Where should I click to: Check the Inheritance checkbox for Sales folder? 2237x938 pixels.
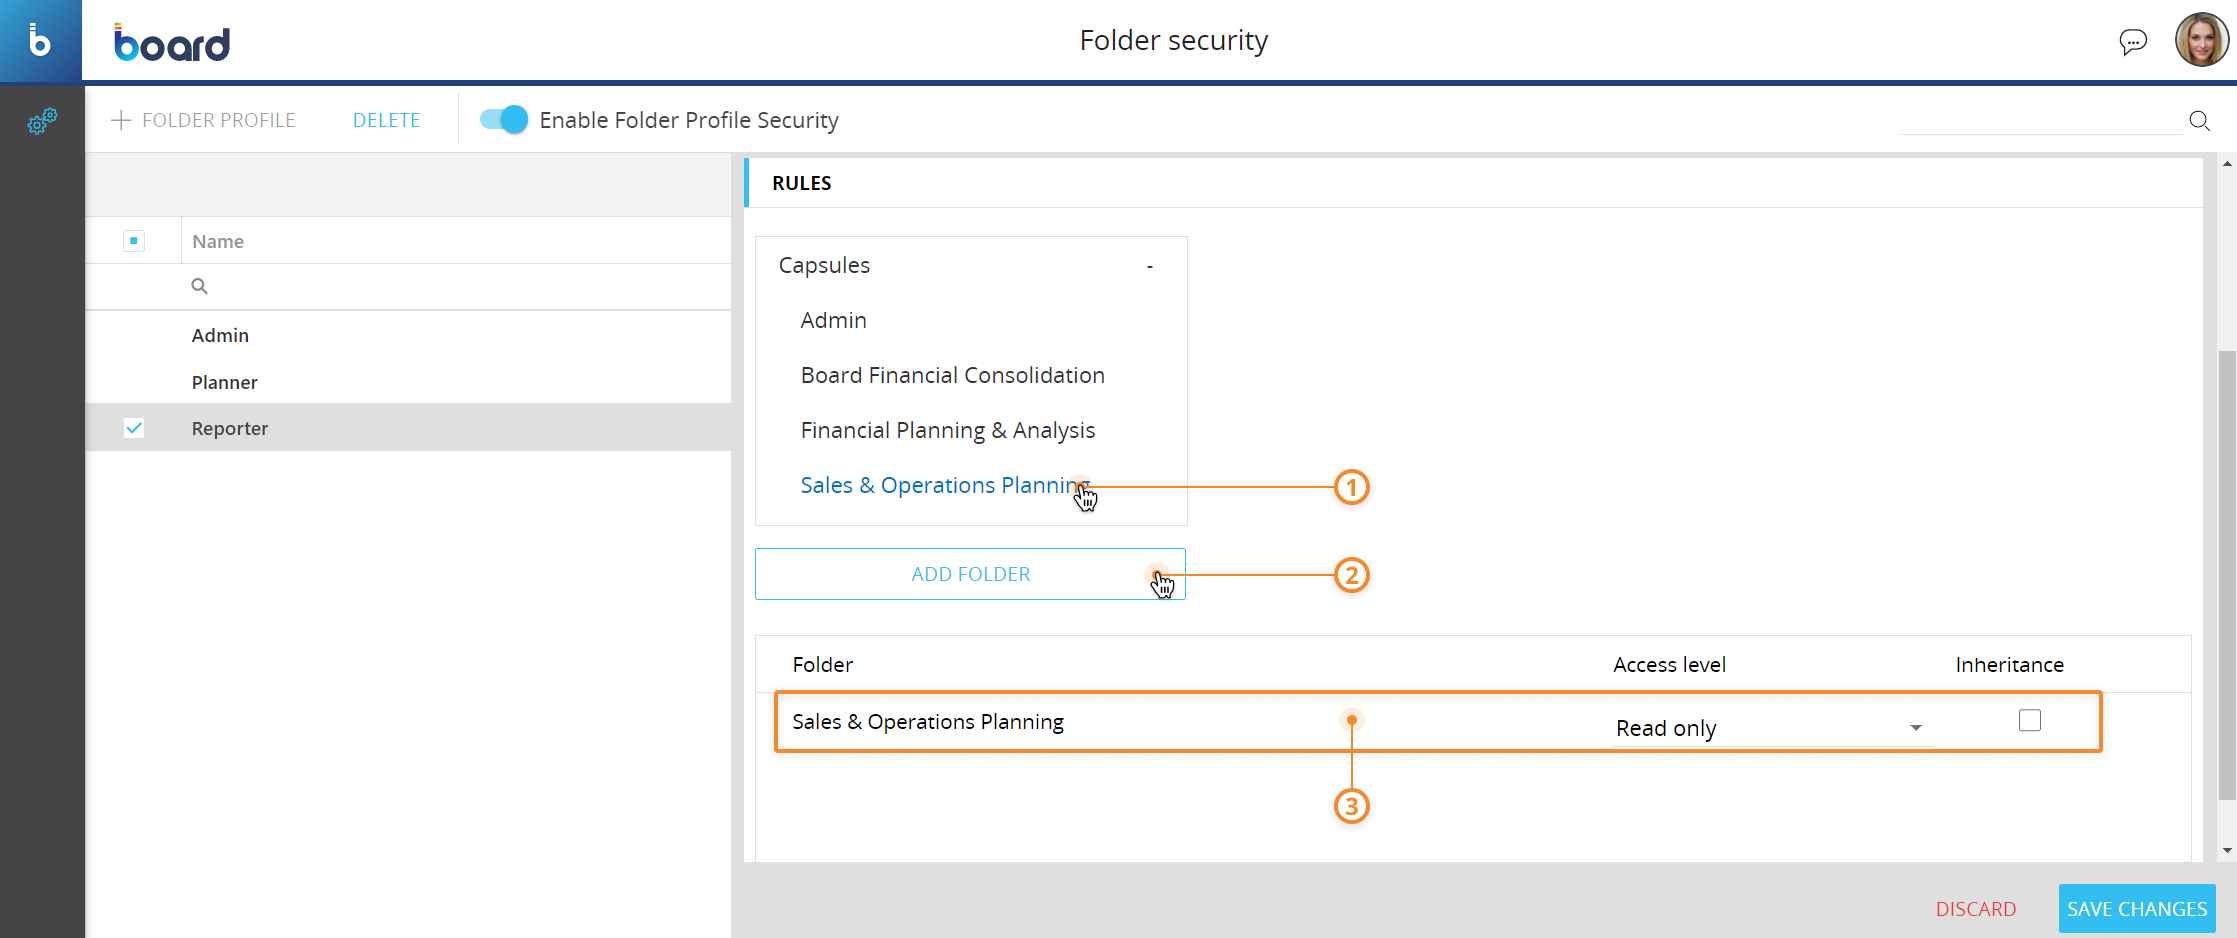(2029, 720)
